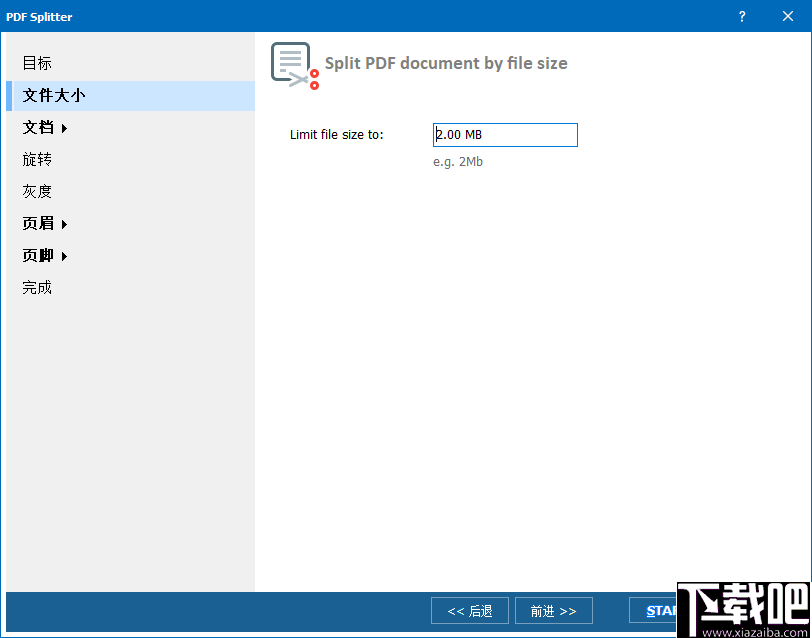812x638 pixels.
Task: Select the 目标 step in the sidebar
Action: coord(36,63)
